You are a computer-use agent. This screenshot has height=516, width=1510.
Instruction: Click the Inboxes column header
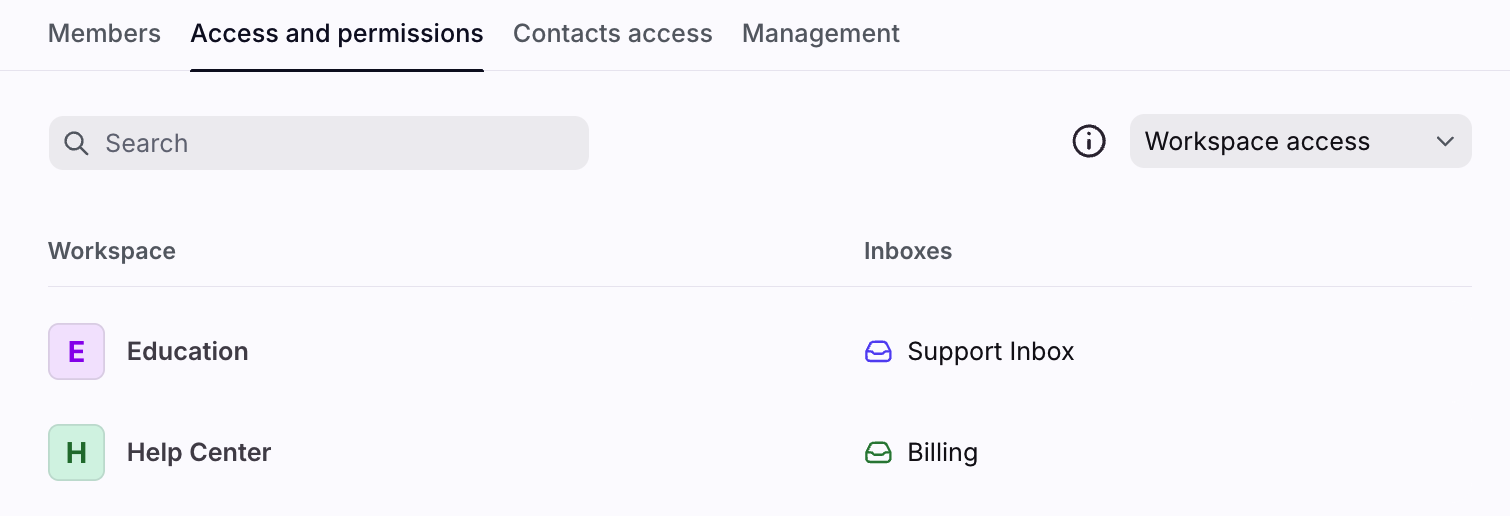pos(908,251)
